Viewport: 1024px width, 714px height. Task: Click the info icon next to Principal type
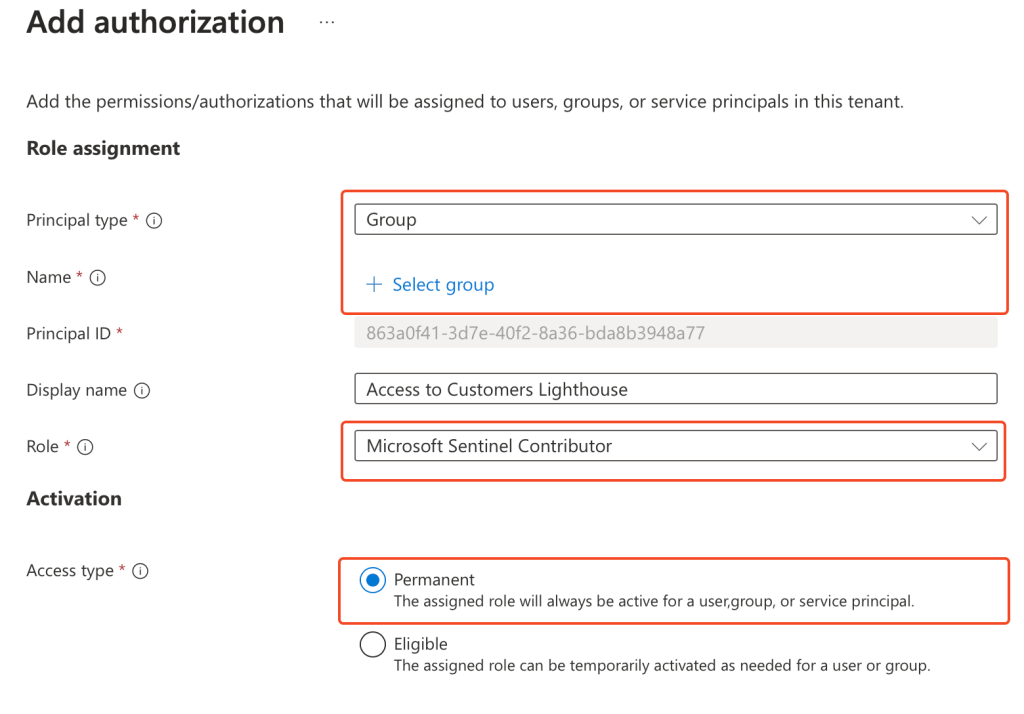(154, 221)
